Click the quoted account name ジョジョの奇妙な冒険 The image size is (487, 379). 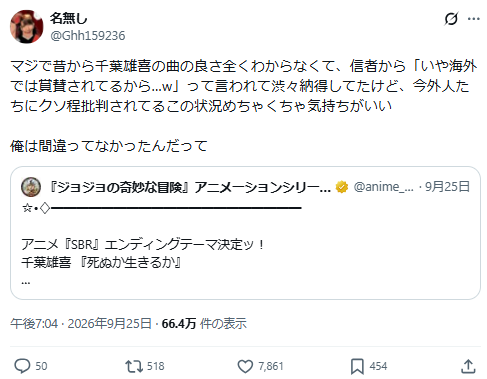[189, 187]
